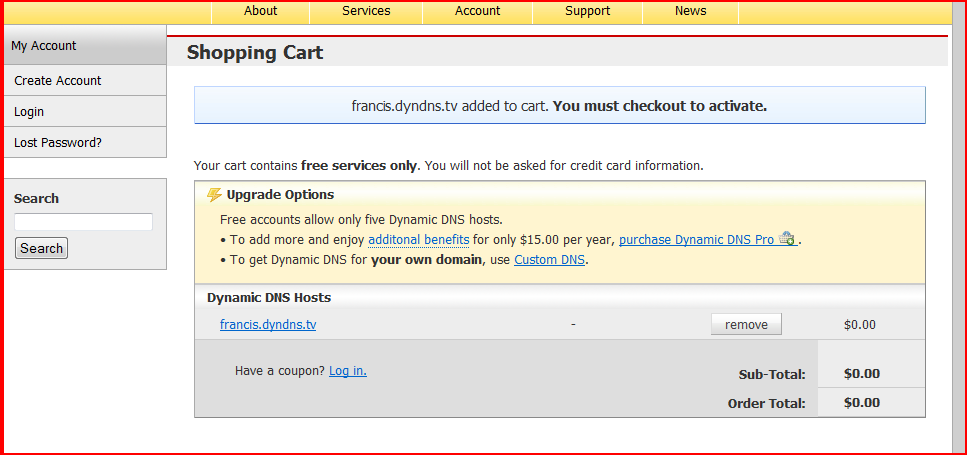967x455 pixels.
Task: Open francis.dyndns.tv host link
Action: point(268,324)
